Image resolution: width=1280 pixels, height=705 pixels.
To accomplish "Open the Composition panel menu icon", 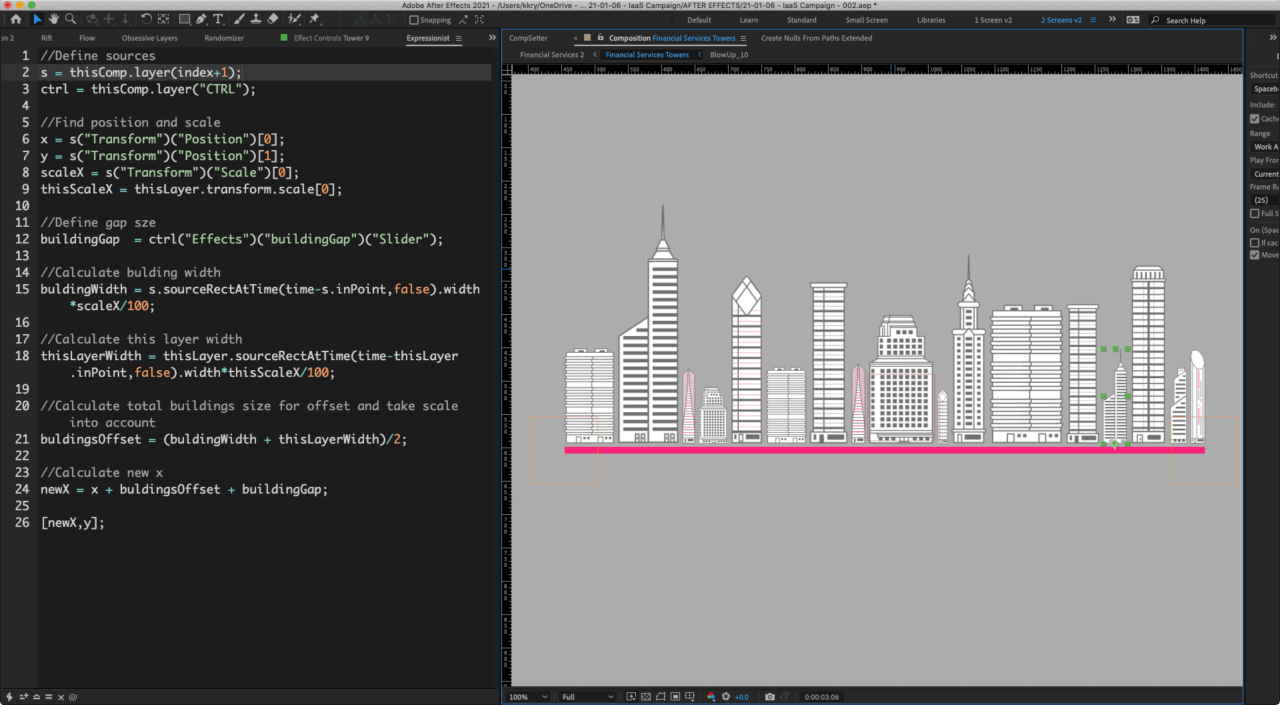I will coord(743,38).
